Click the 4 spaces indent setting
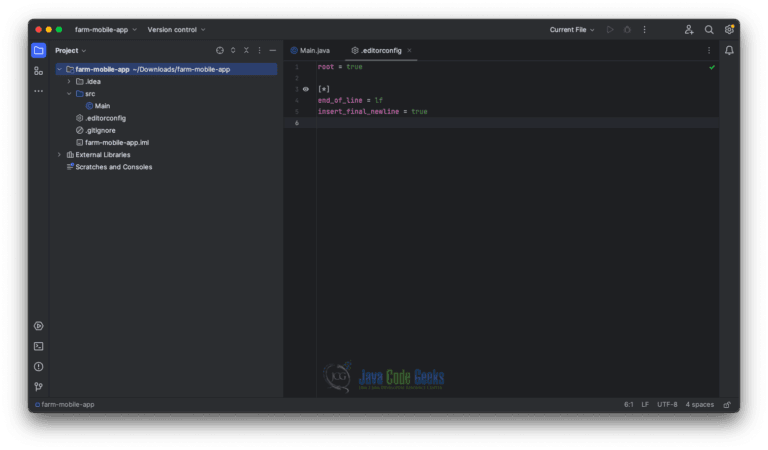Screen dimensions: 768x450 pyautogui.click(x=699, y=405)
